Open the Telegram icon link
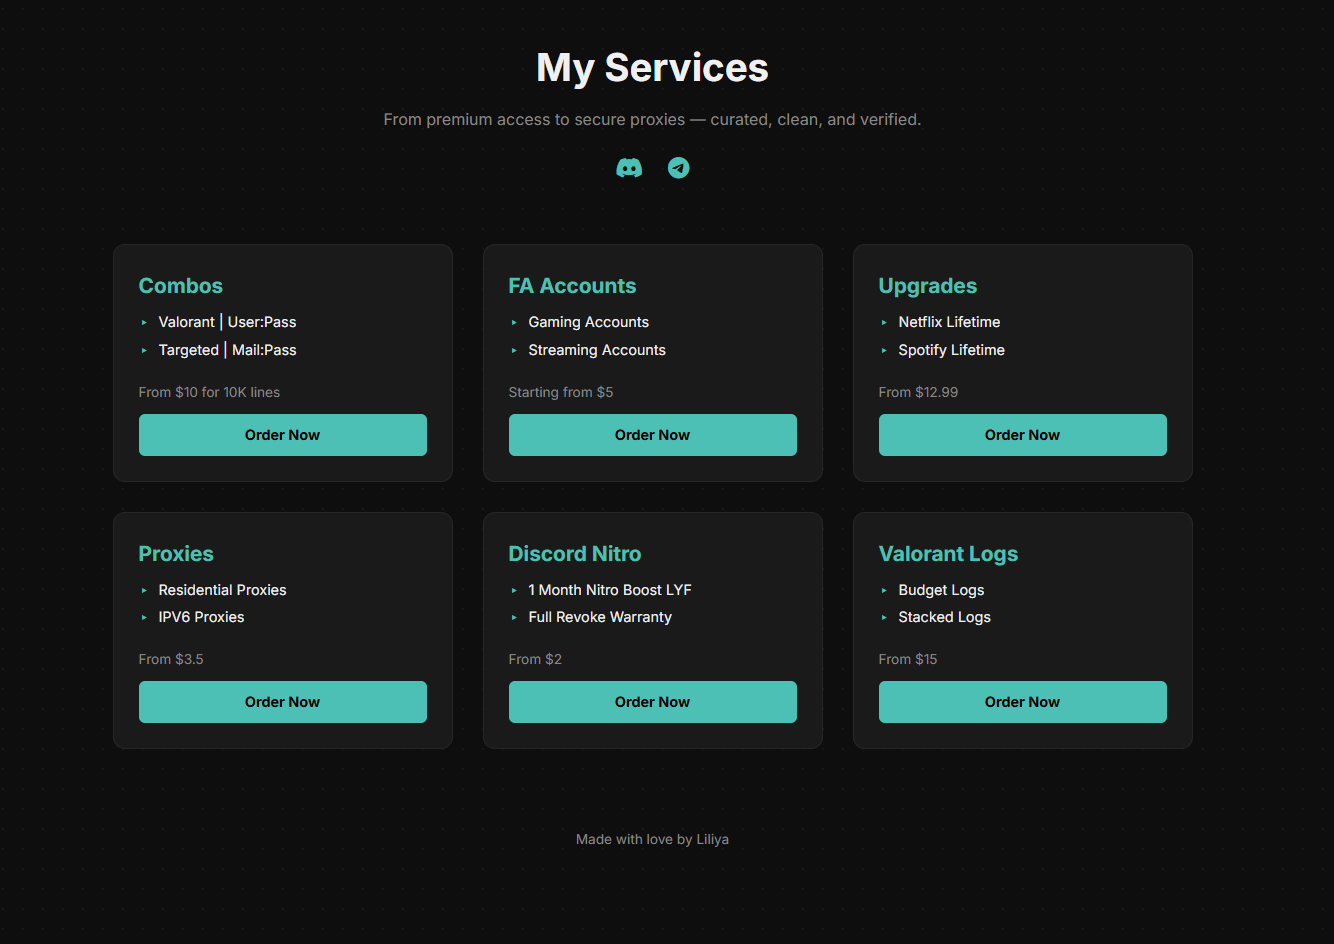1334x944 pixels. [679, 168]
